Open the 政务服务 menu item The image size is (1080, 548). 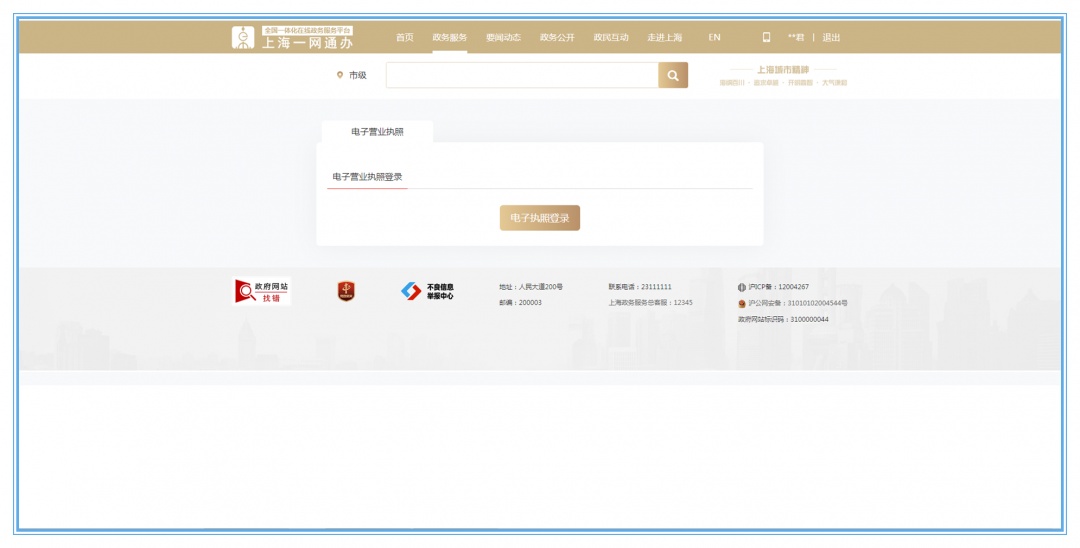pos(450,37)
